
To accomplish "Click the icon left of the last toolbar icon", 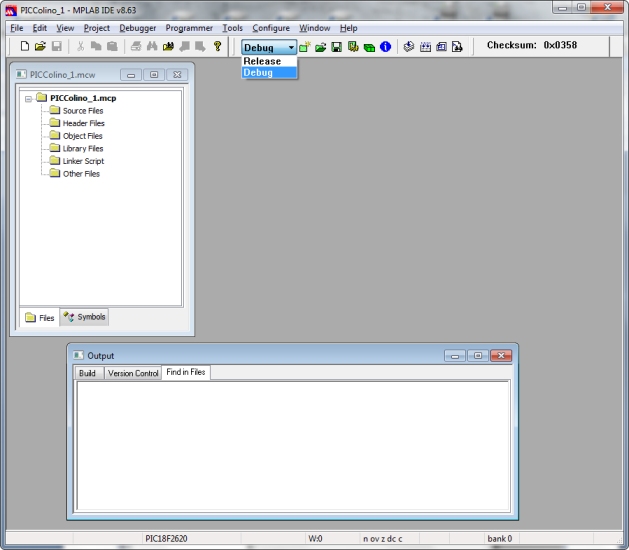I will coord(441,47).
